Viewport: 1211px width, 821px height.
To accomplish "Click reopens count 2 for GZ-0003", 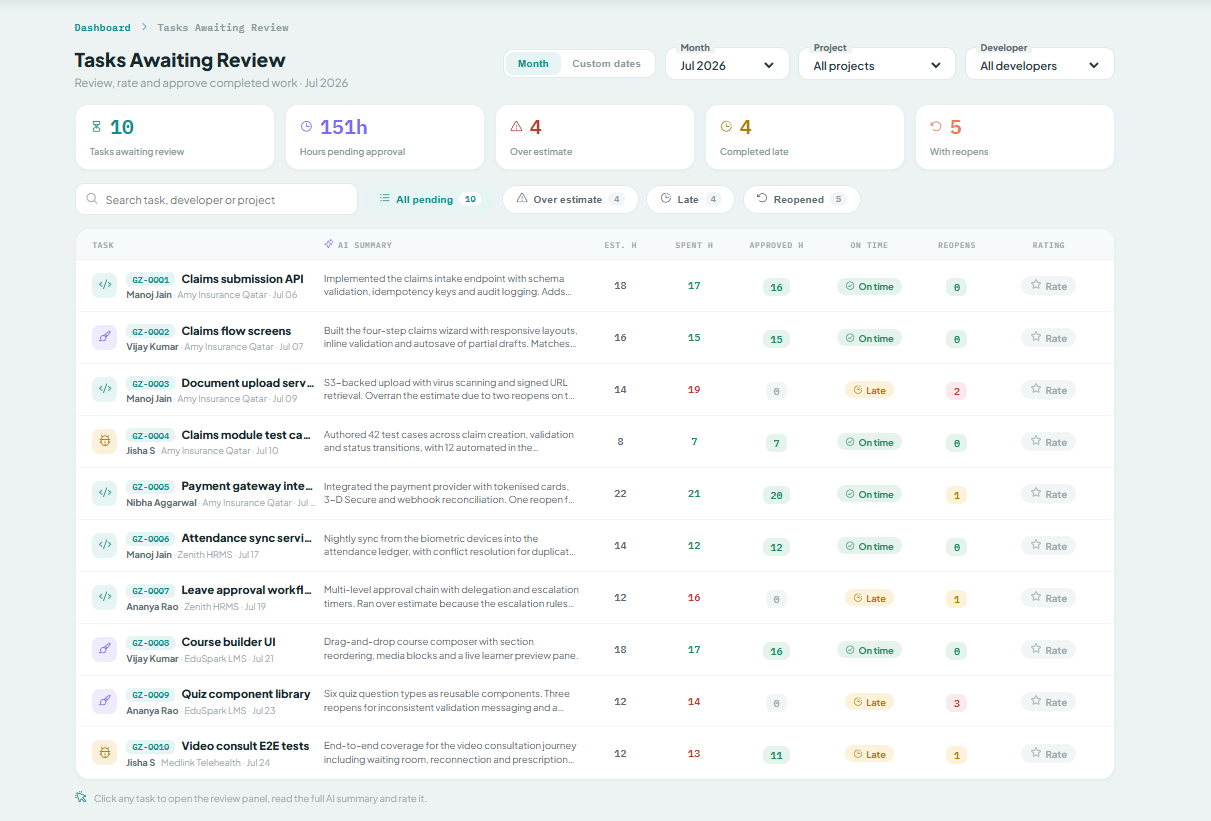I will 956,391.
